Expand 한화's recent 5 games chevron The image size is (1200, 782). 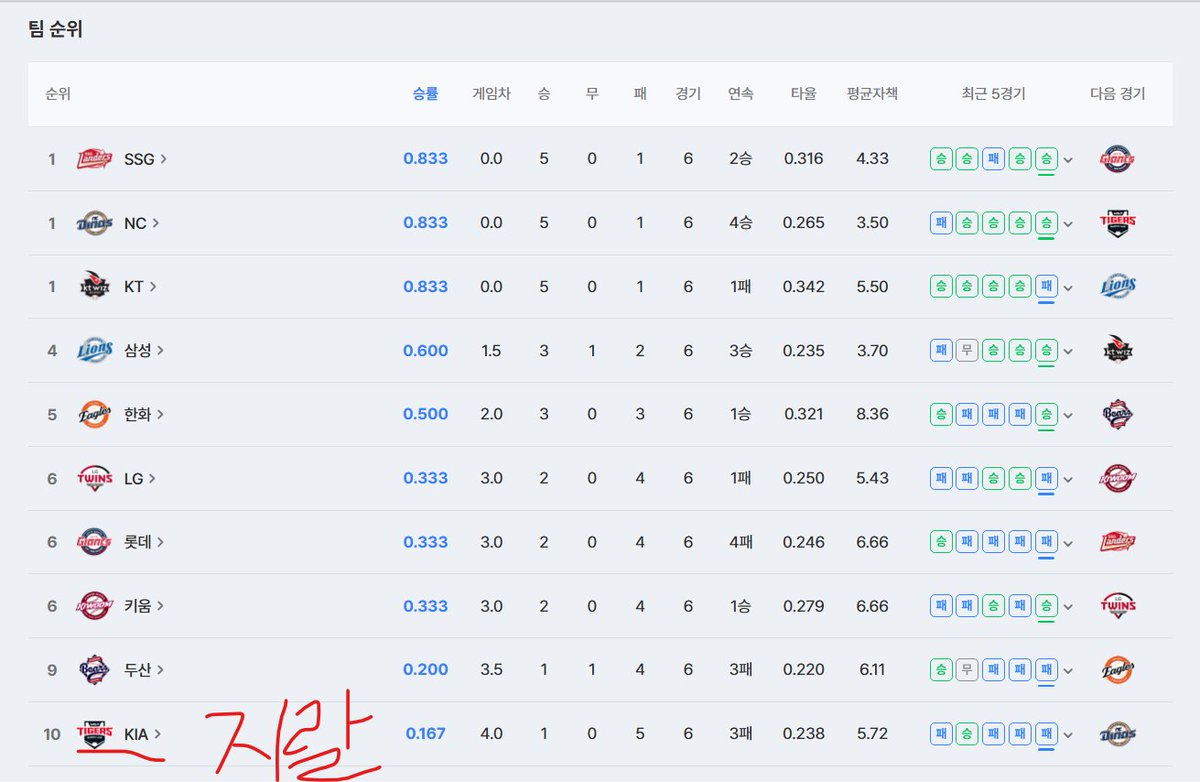pos(1068,415)
